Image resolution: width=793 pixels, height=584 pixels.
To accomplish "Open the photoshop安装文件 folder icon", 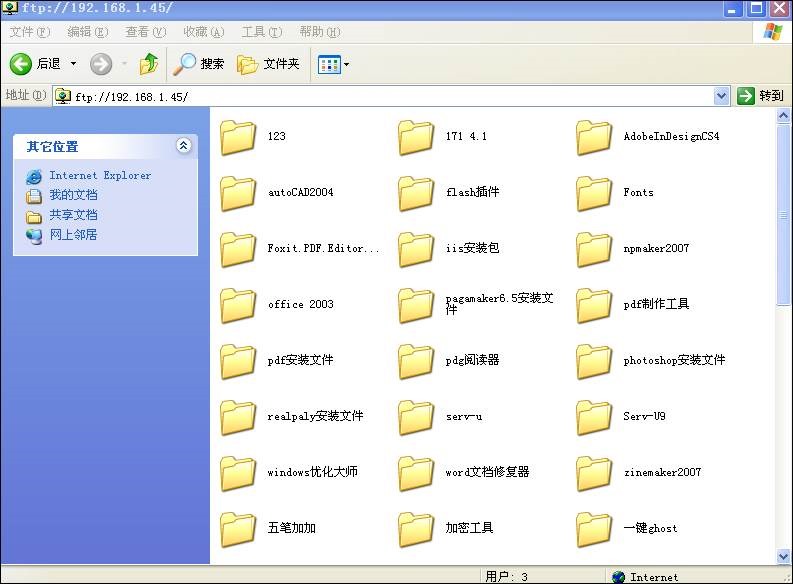I will (x=594, y=361).
